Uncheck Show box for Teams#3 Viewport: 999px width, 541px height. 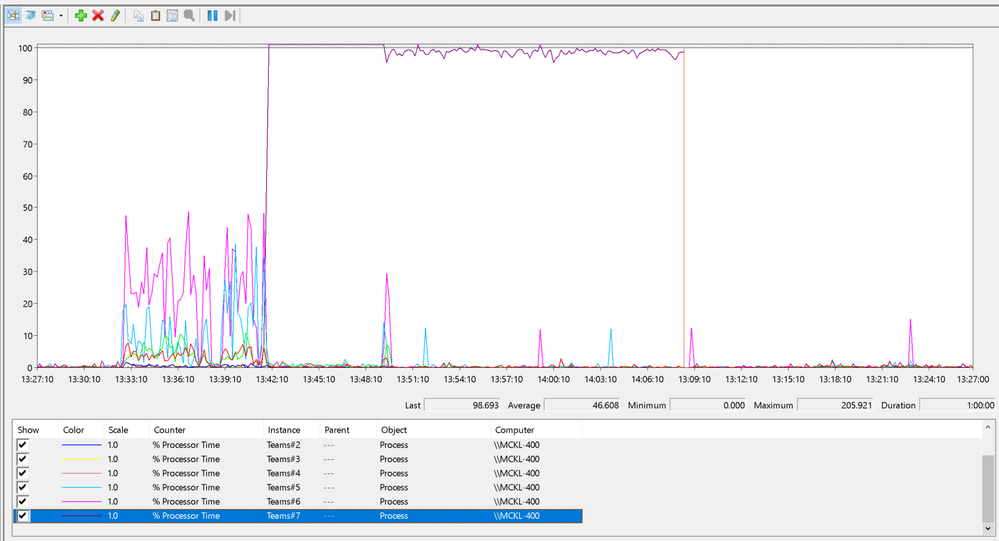pyautogui.click(x=23, y=459)
